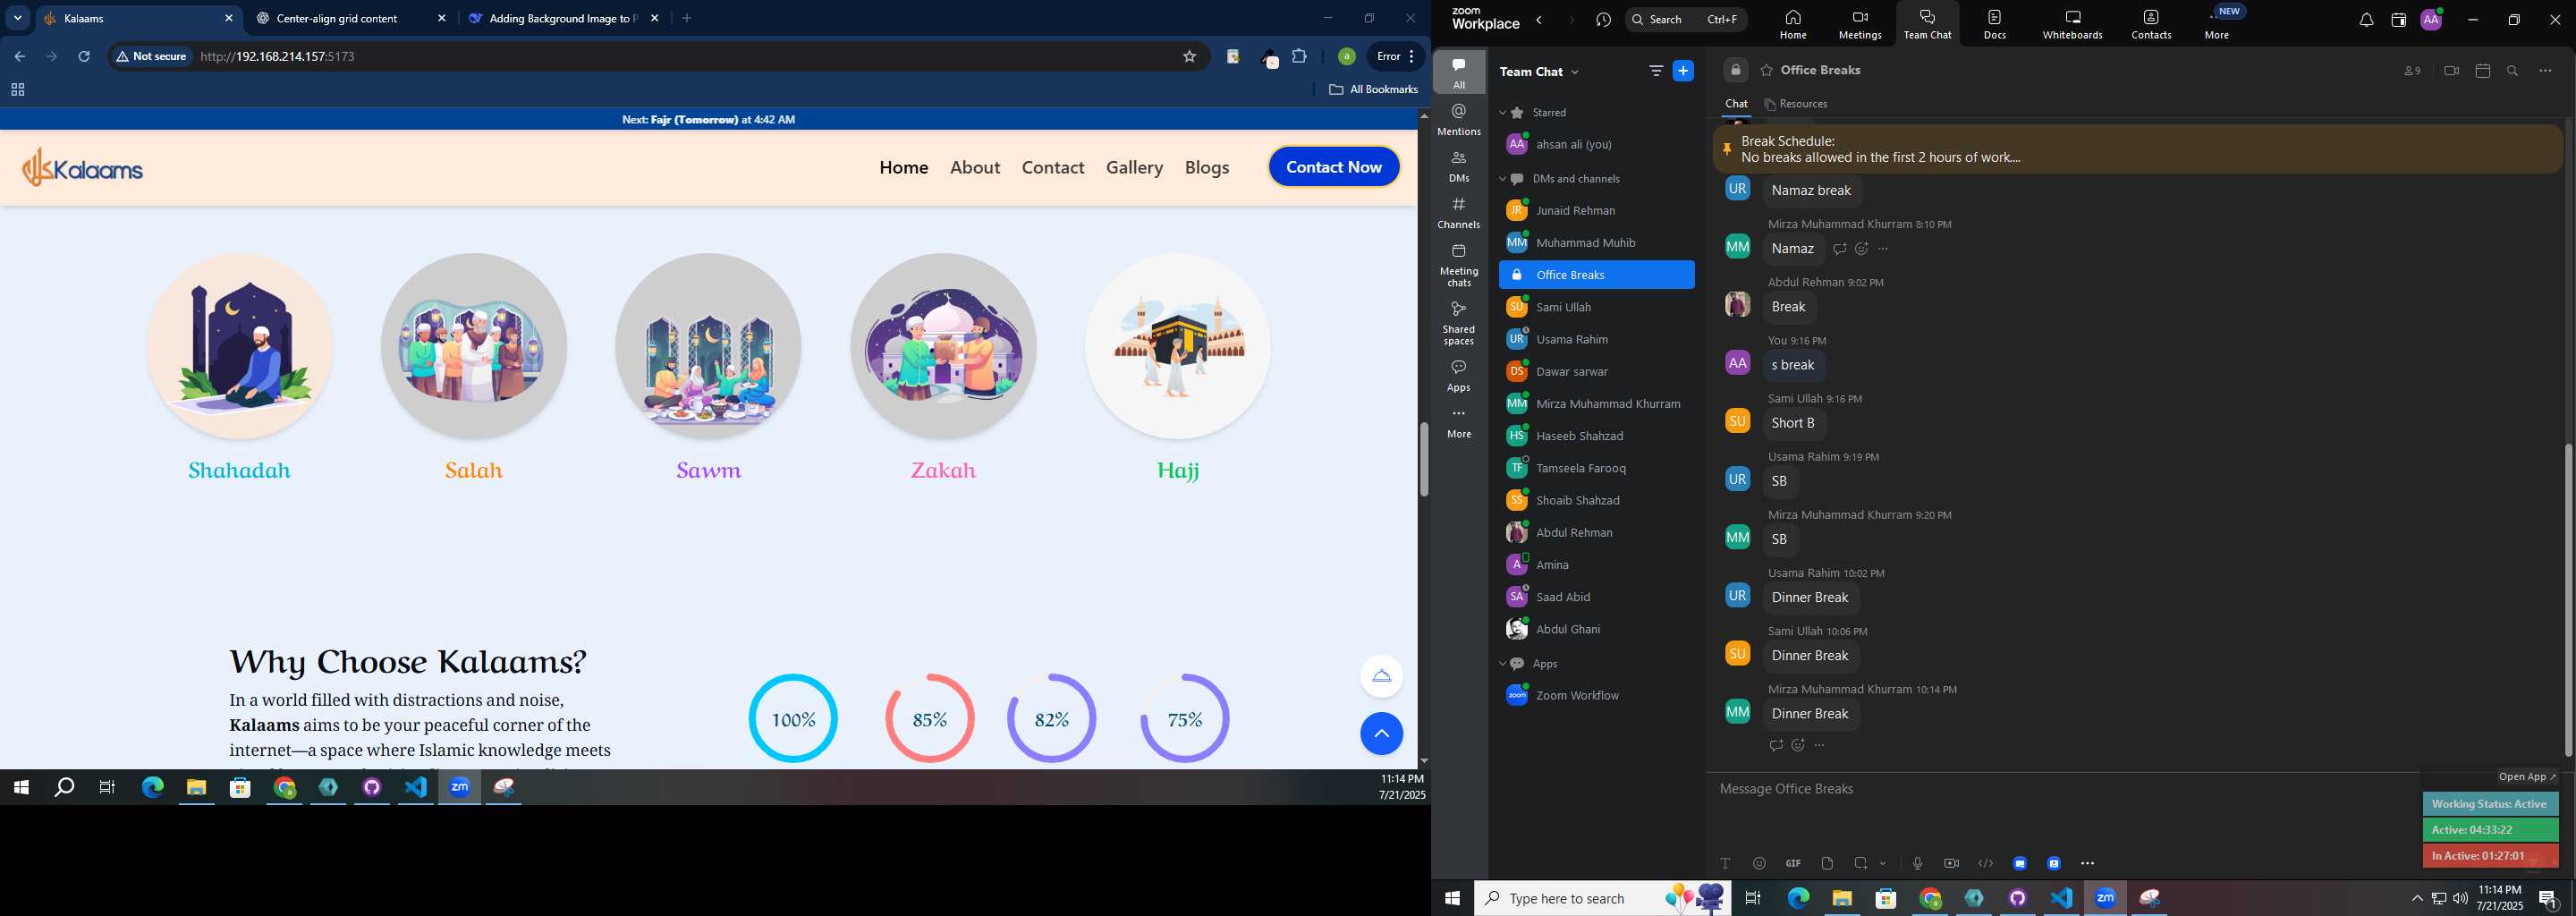Image resolution: width=2576 pixels, height=916 pixels.
Task: Click the blue new chat plus button
Action: click(1684, 71)
